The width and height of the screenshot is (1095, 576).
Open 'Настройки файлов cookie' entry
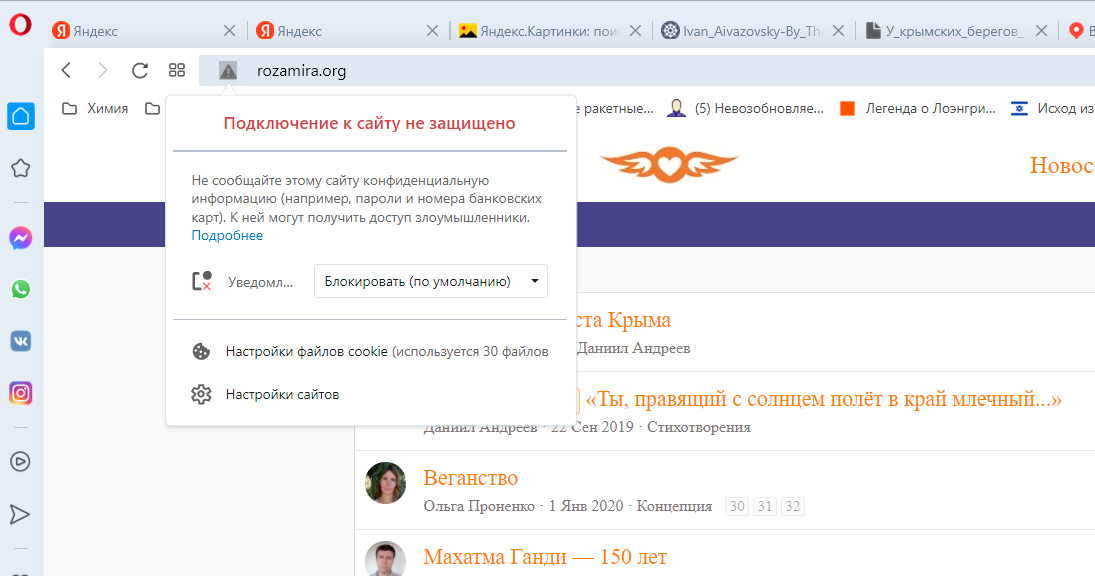[x=306, y=352]
